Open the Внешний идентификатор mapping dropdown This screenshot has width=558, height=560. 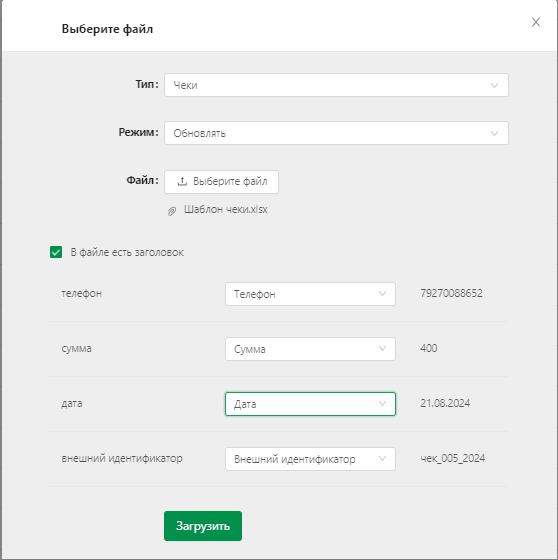pyautogui.click(x=310, y=459)
